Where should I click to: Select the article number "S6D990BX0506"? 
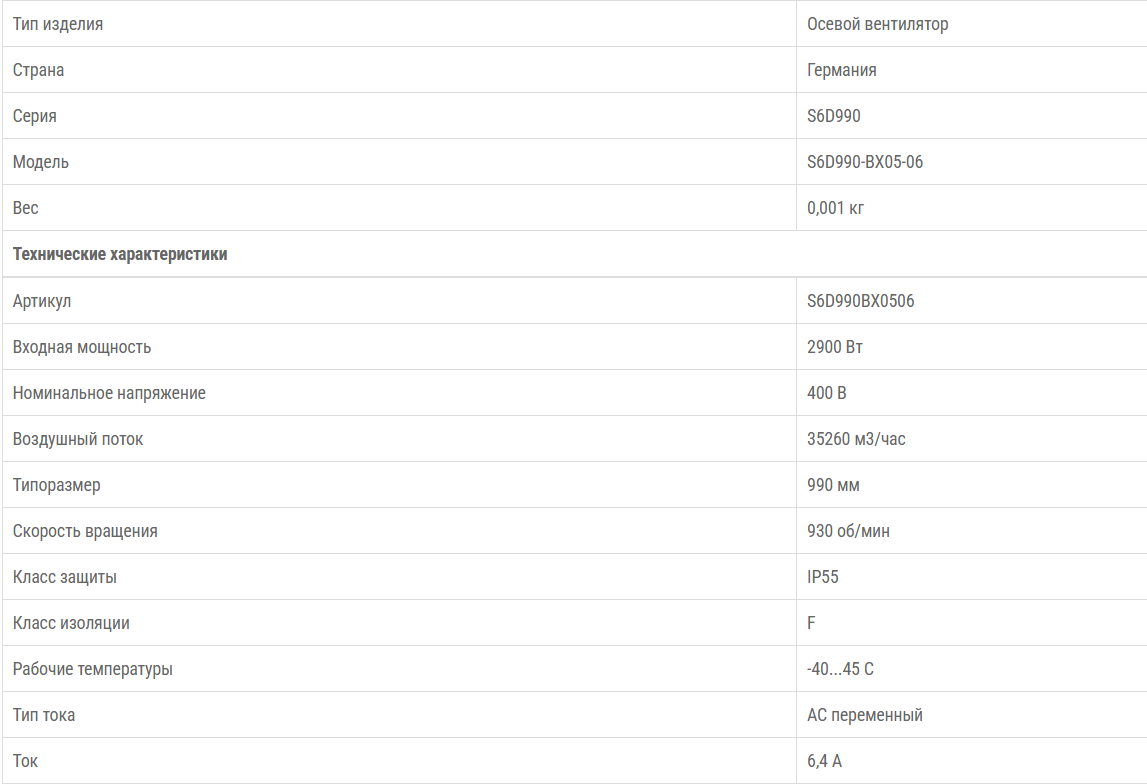(860, 301)
